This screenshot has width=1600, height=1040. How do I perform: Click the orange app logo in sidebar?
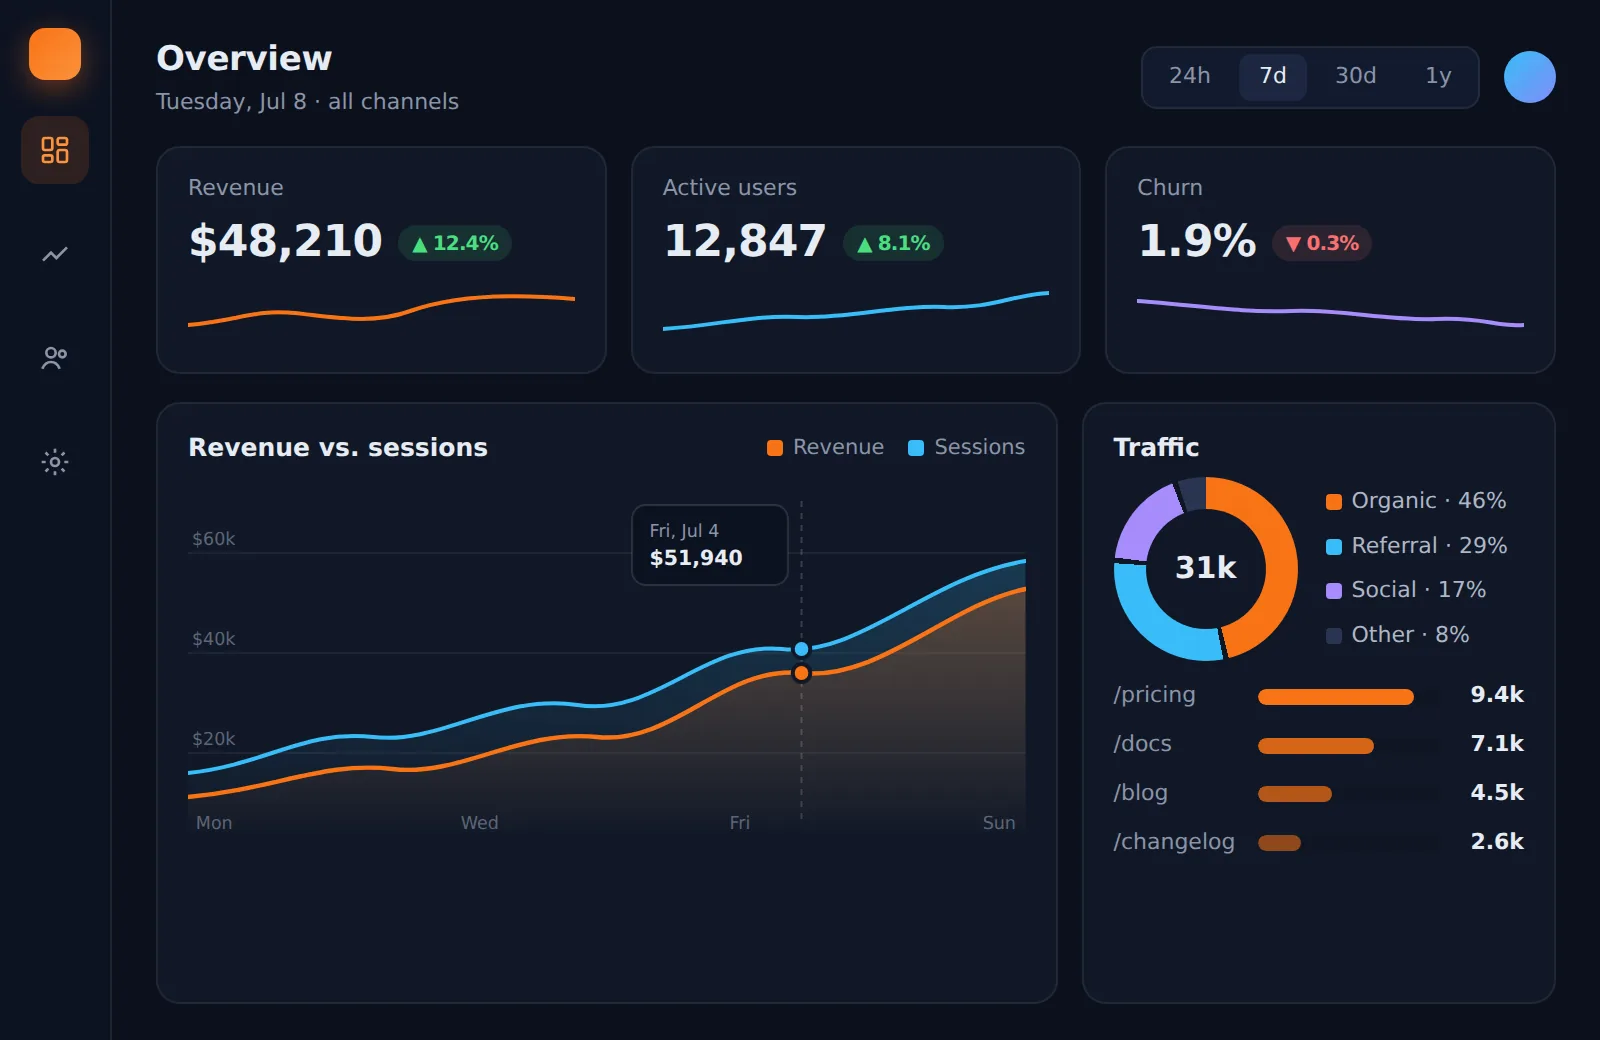[x=55, y=54]
